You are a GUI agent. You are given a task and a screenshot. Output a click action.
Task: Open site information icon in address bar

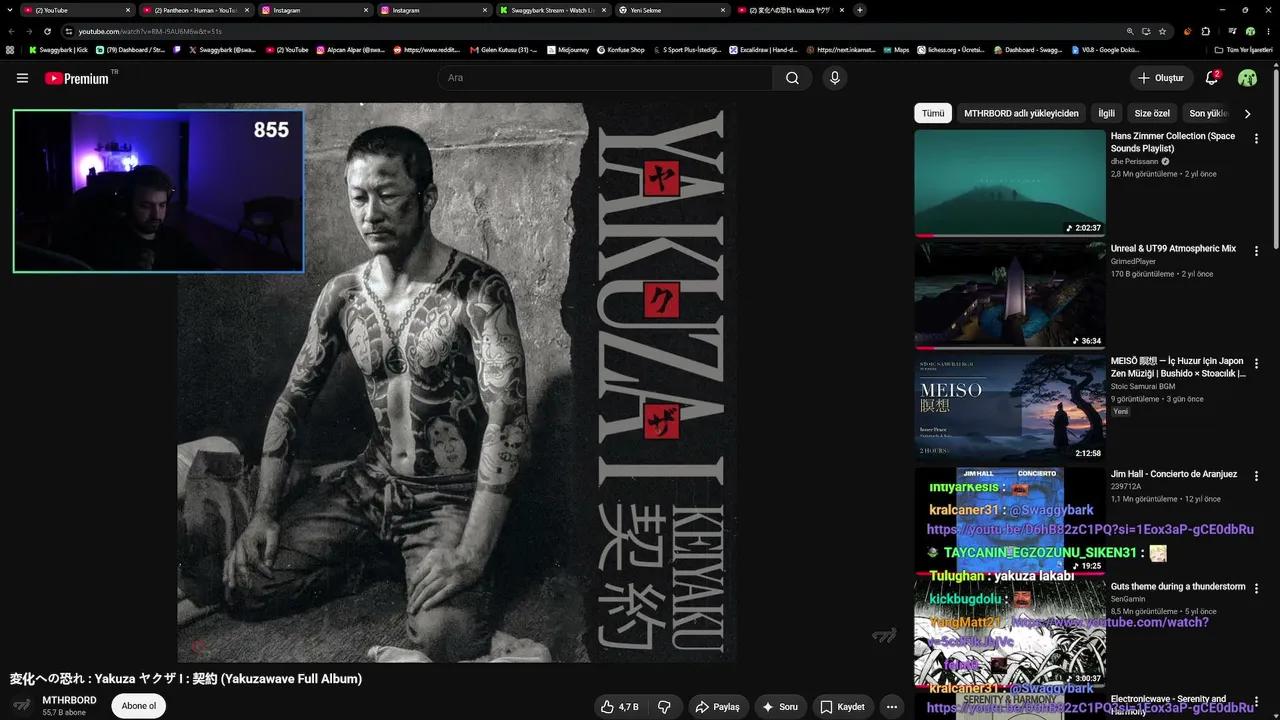pyautogui.click(x=71, y=31)
